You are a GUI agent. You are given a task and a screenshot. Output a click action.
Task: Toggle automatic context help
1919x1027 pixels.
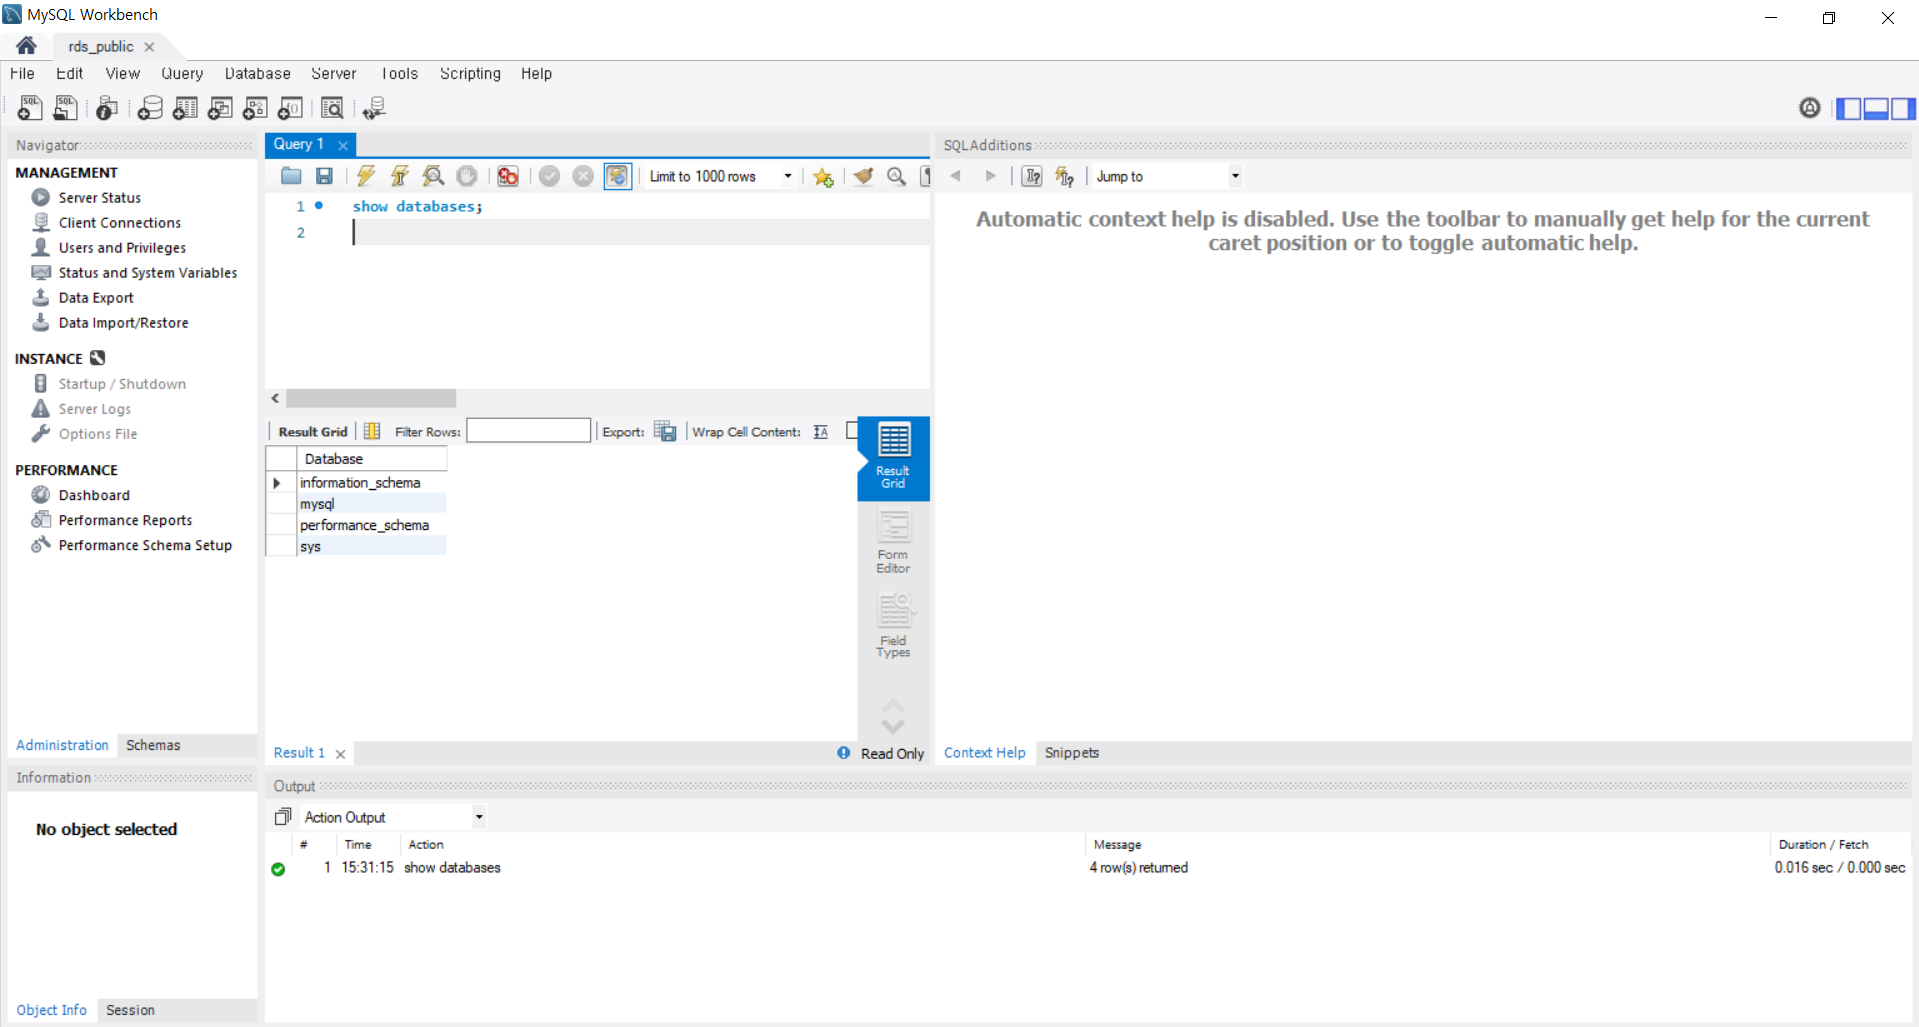pyautogui.click(x=1065, y=176)
